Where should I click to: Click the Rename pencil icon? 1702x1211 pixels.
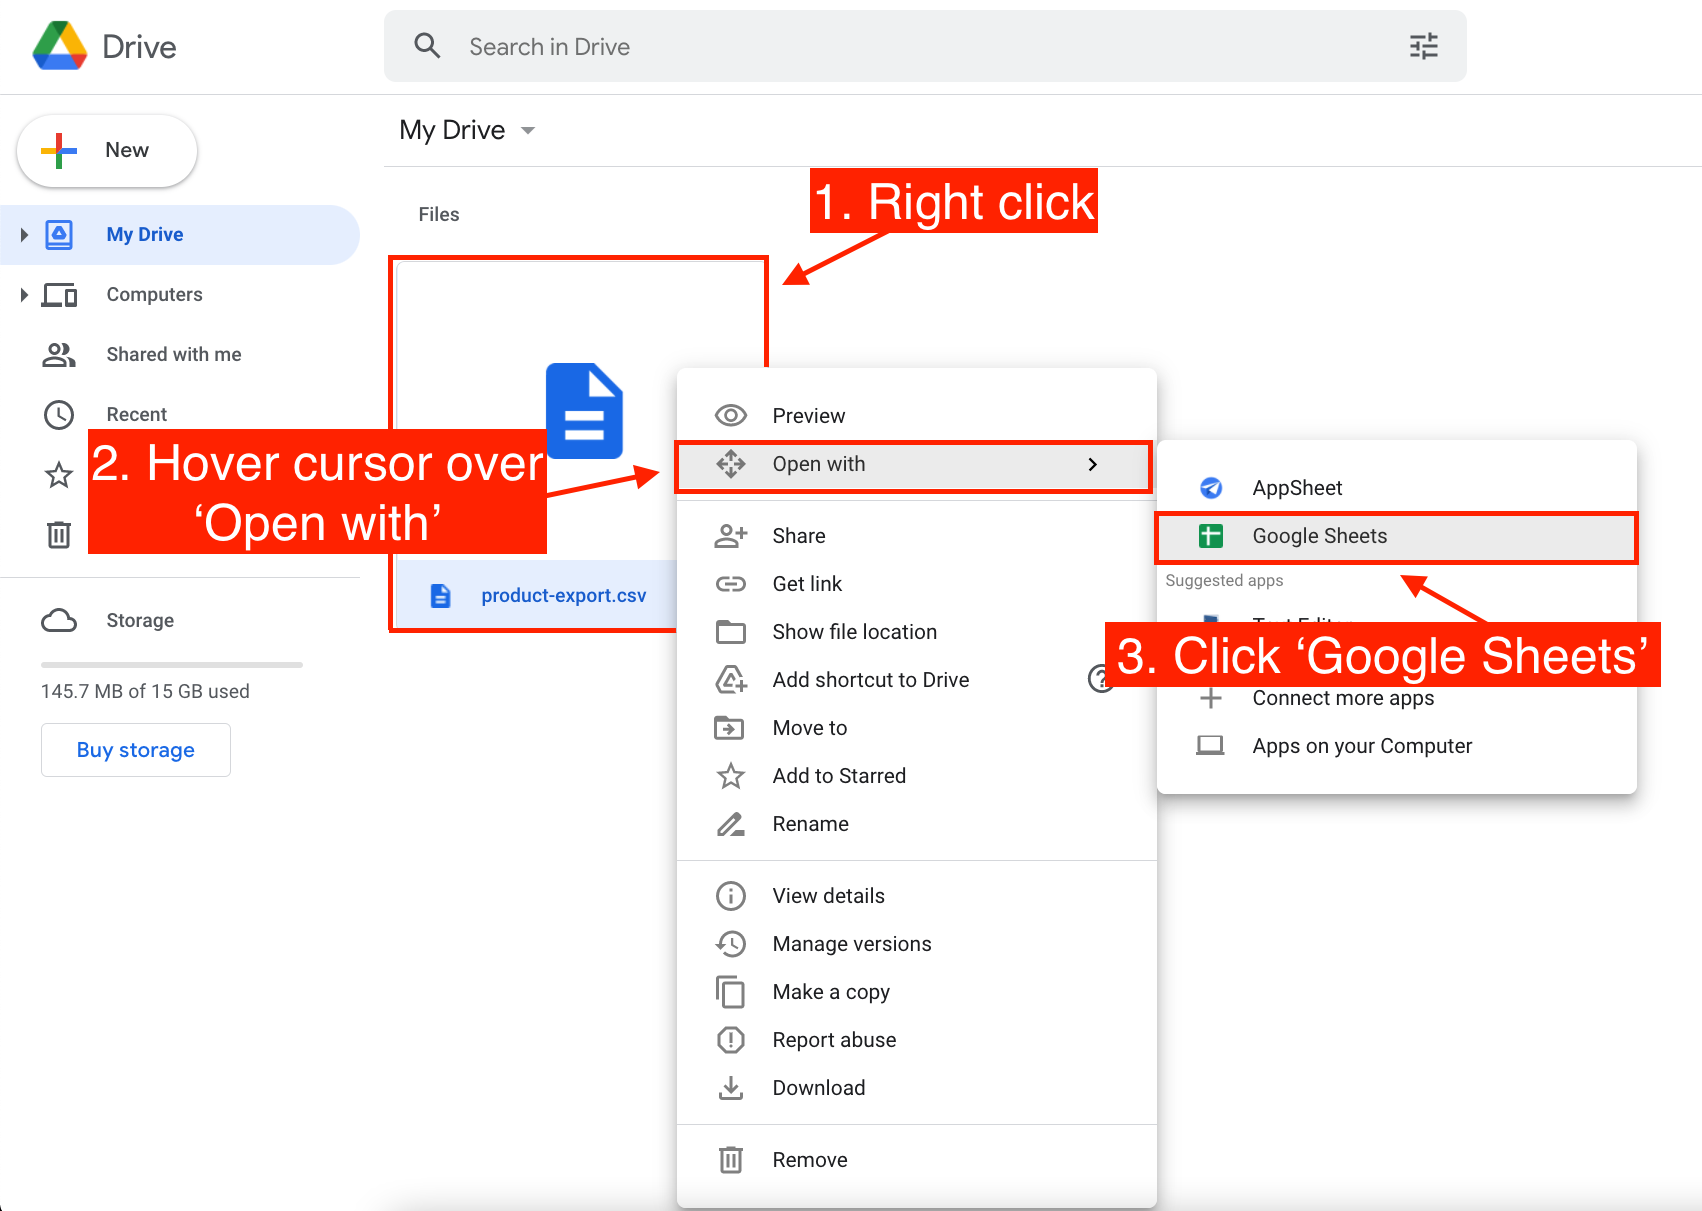[x=731, y=824]
